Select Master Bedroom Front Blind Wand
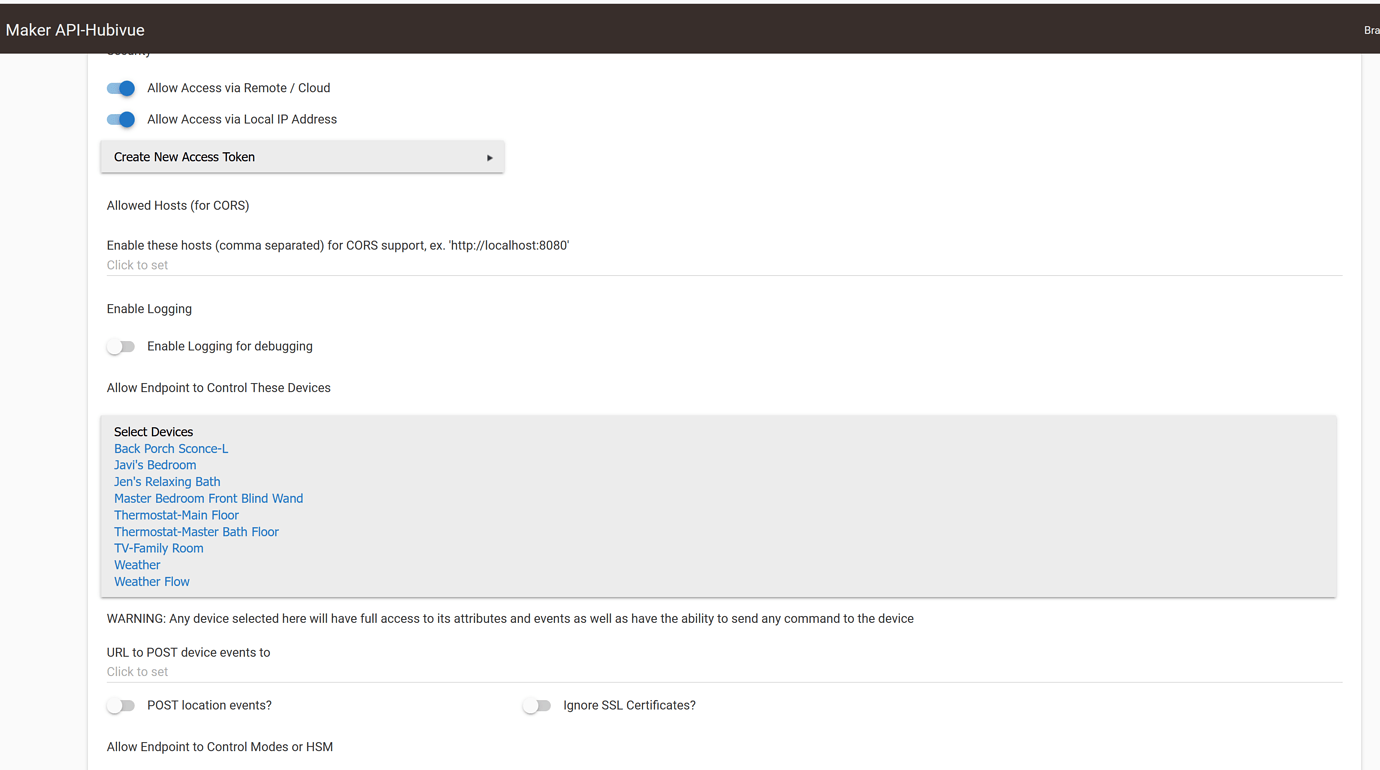This screenshot has height=770, width=1380. tap(208, 498)
